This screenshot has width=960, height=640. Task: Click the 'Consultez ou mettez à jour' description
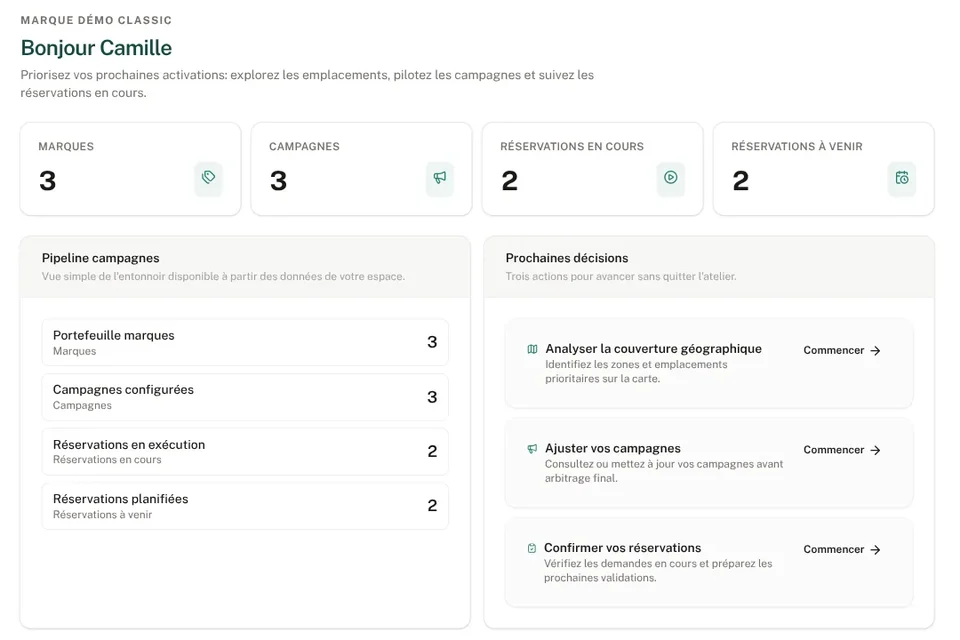(664, 471)
